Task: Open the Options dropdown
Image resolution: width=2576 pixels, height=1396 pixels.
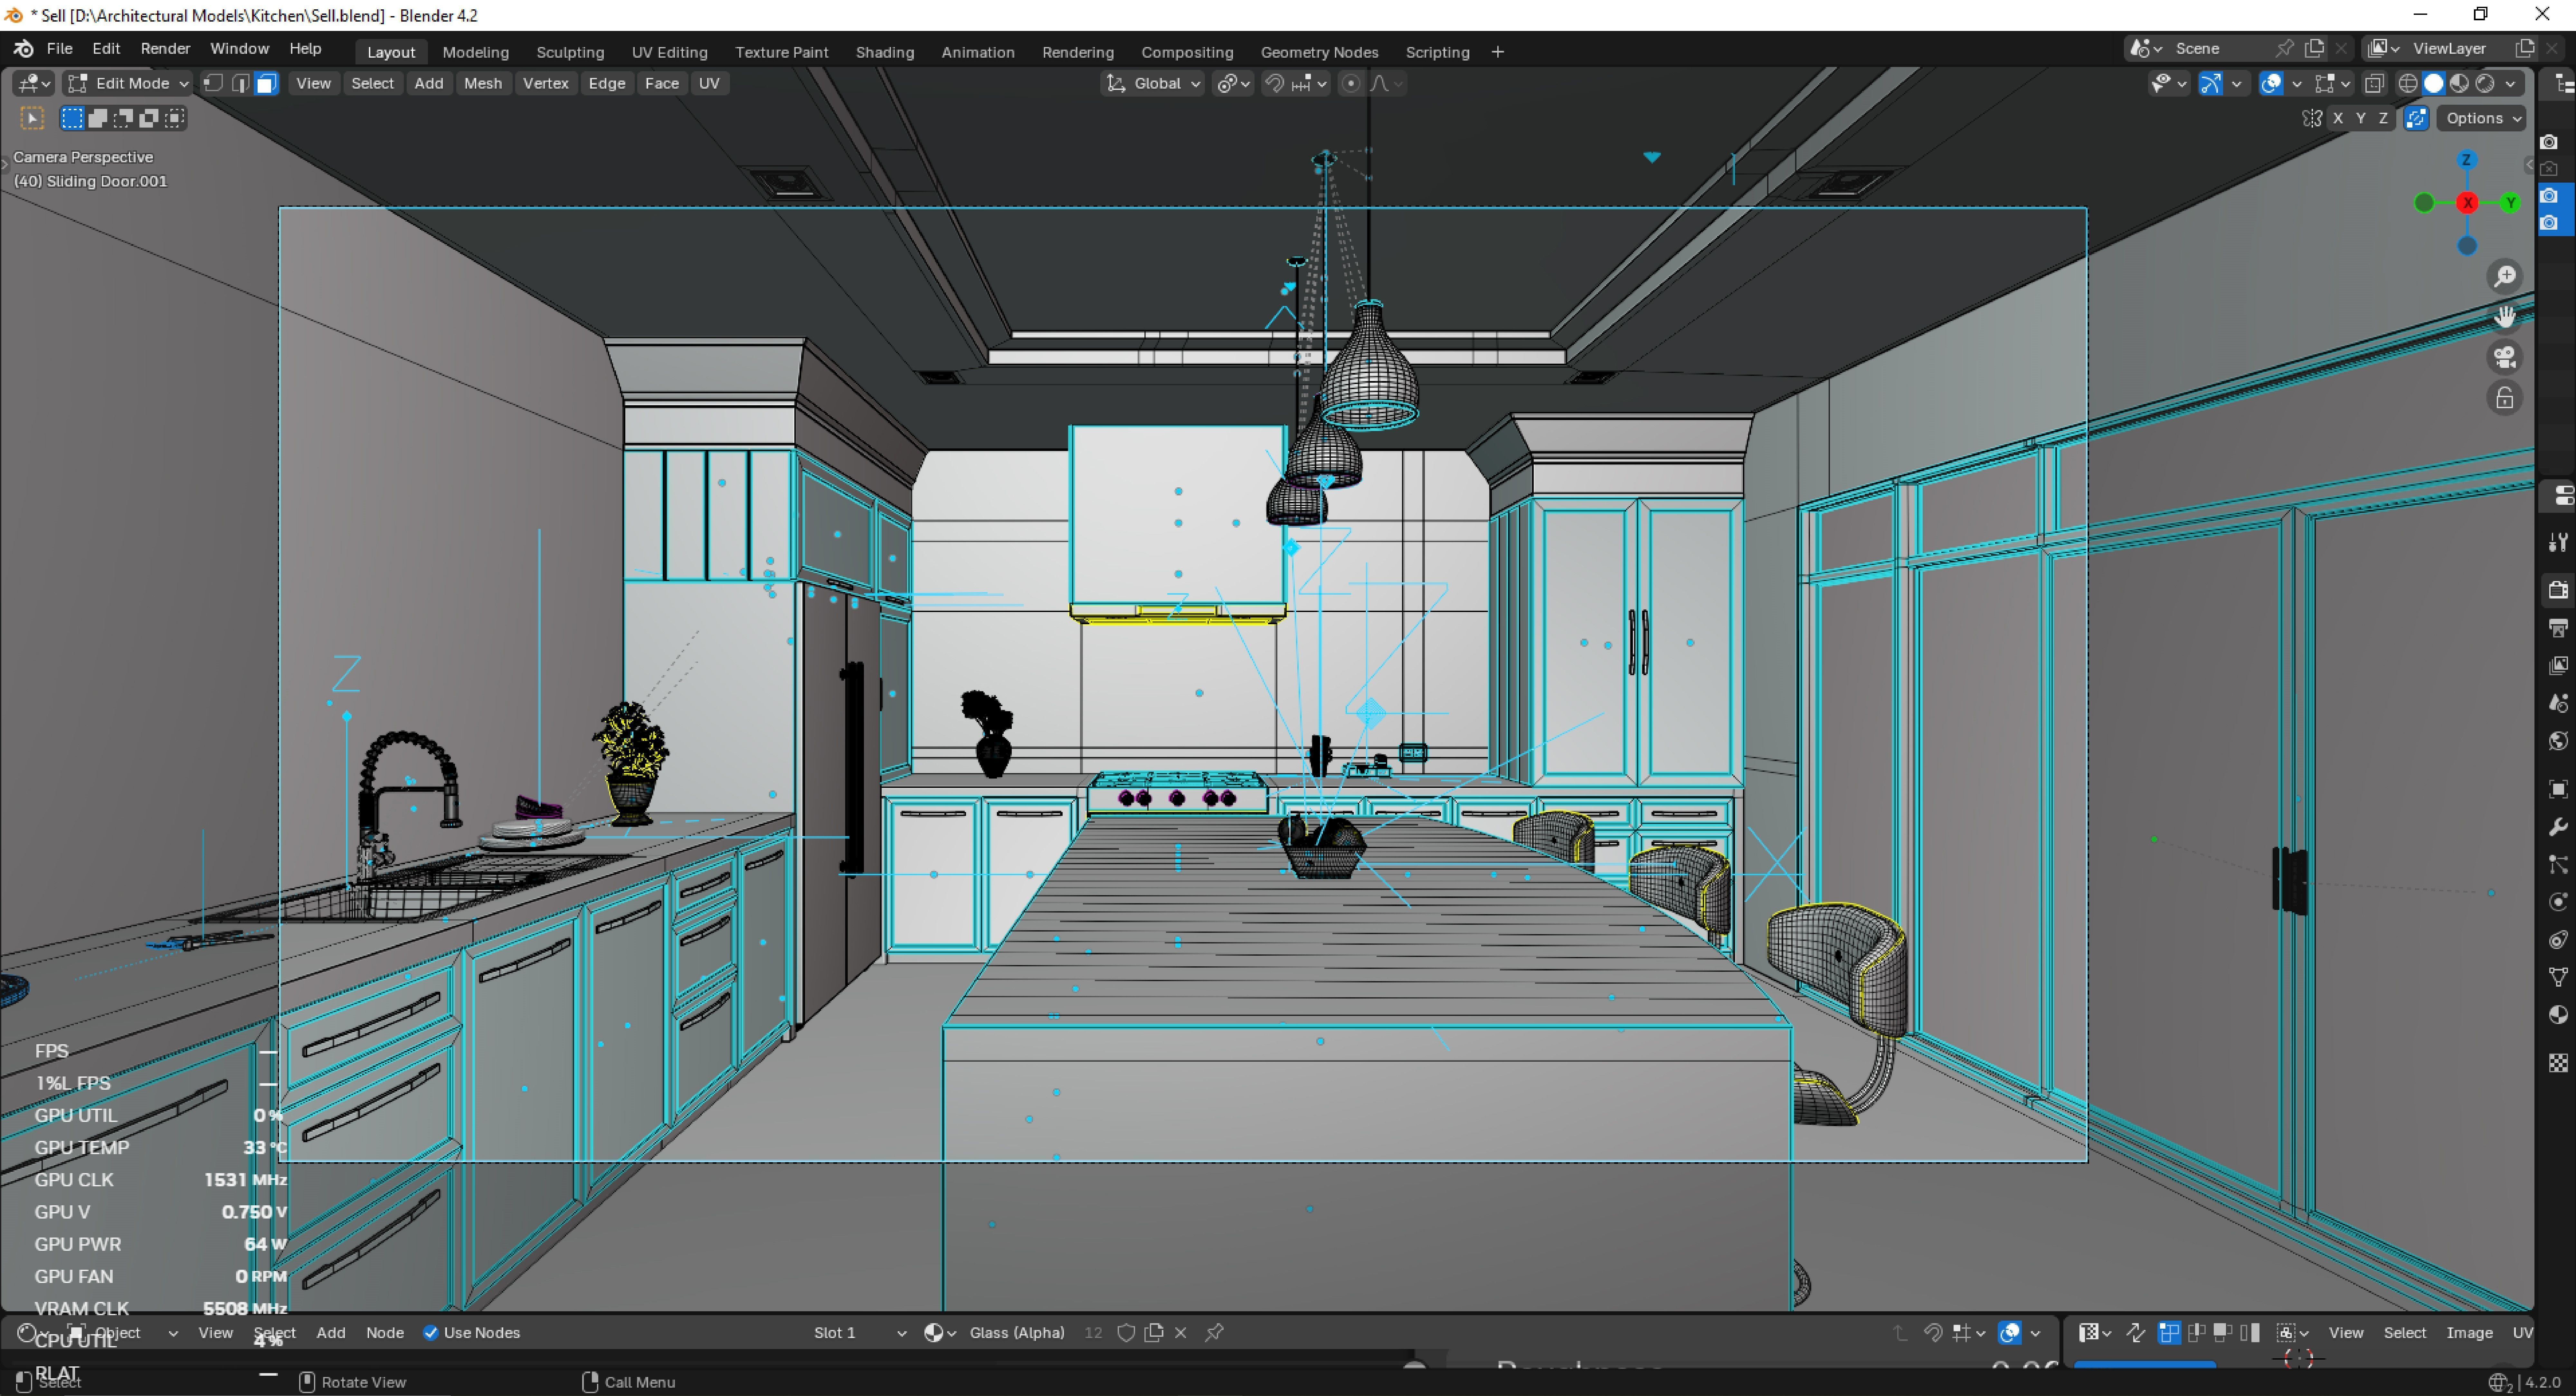Action: pos(2482,118)
